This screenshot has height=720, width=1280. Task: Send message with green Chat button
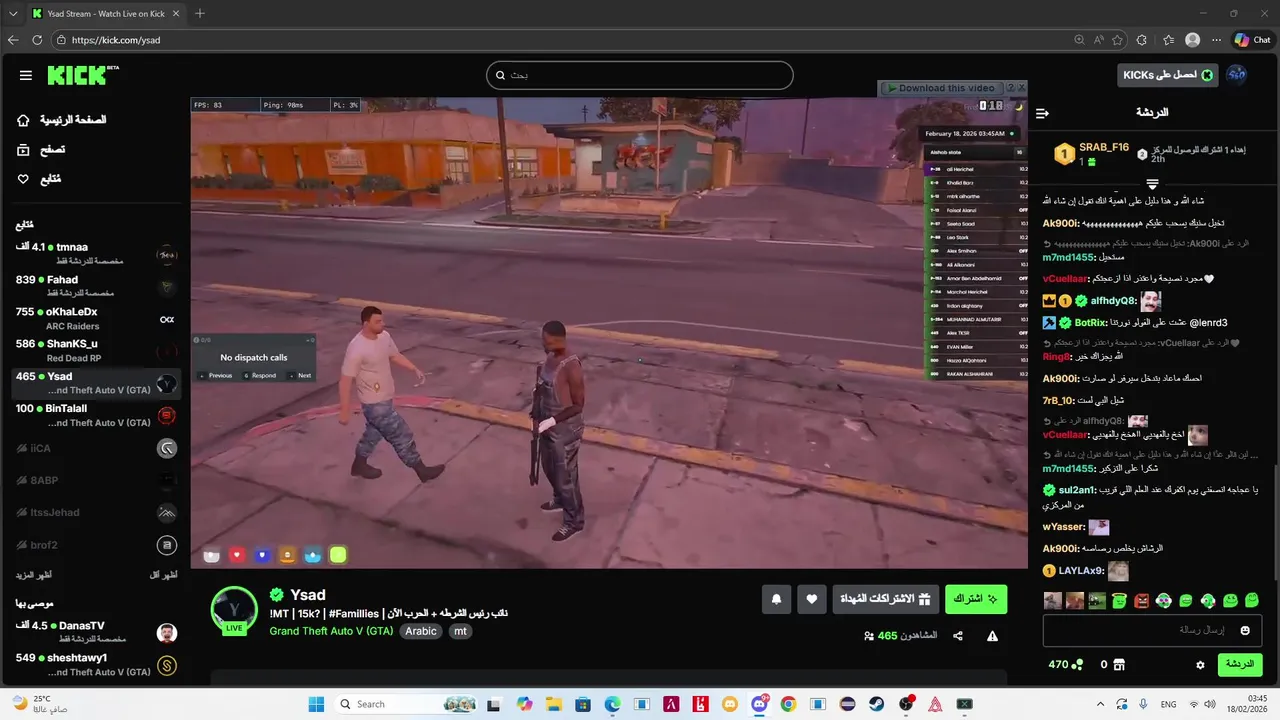[x=1239, y=665]
